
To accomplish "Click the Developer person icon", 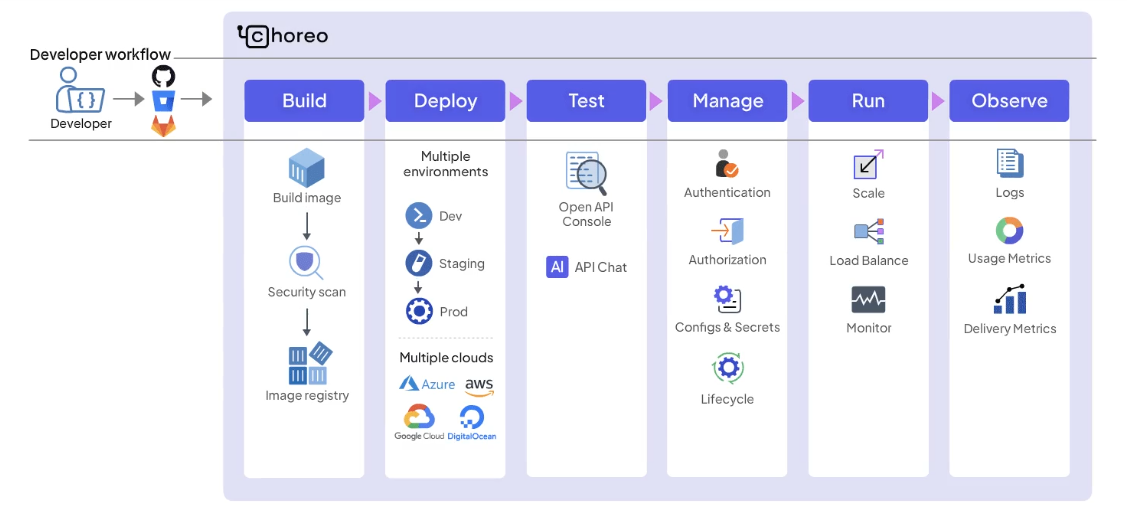I will click(80, 91).
